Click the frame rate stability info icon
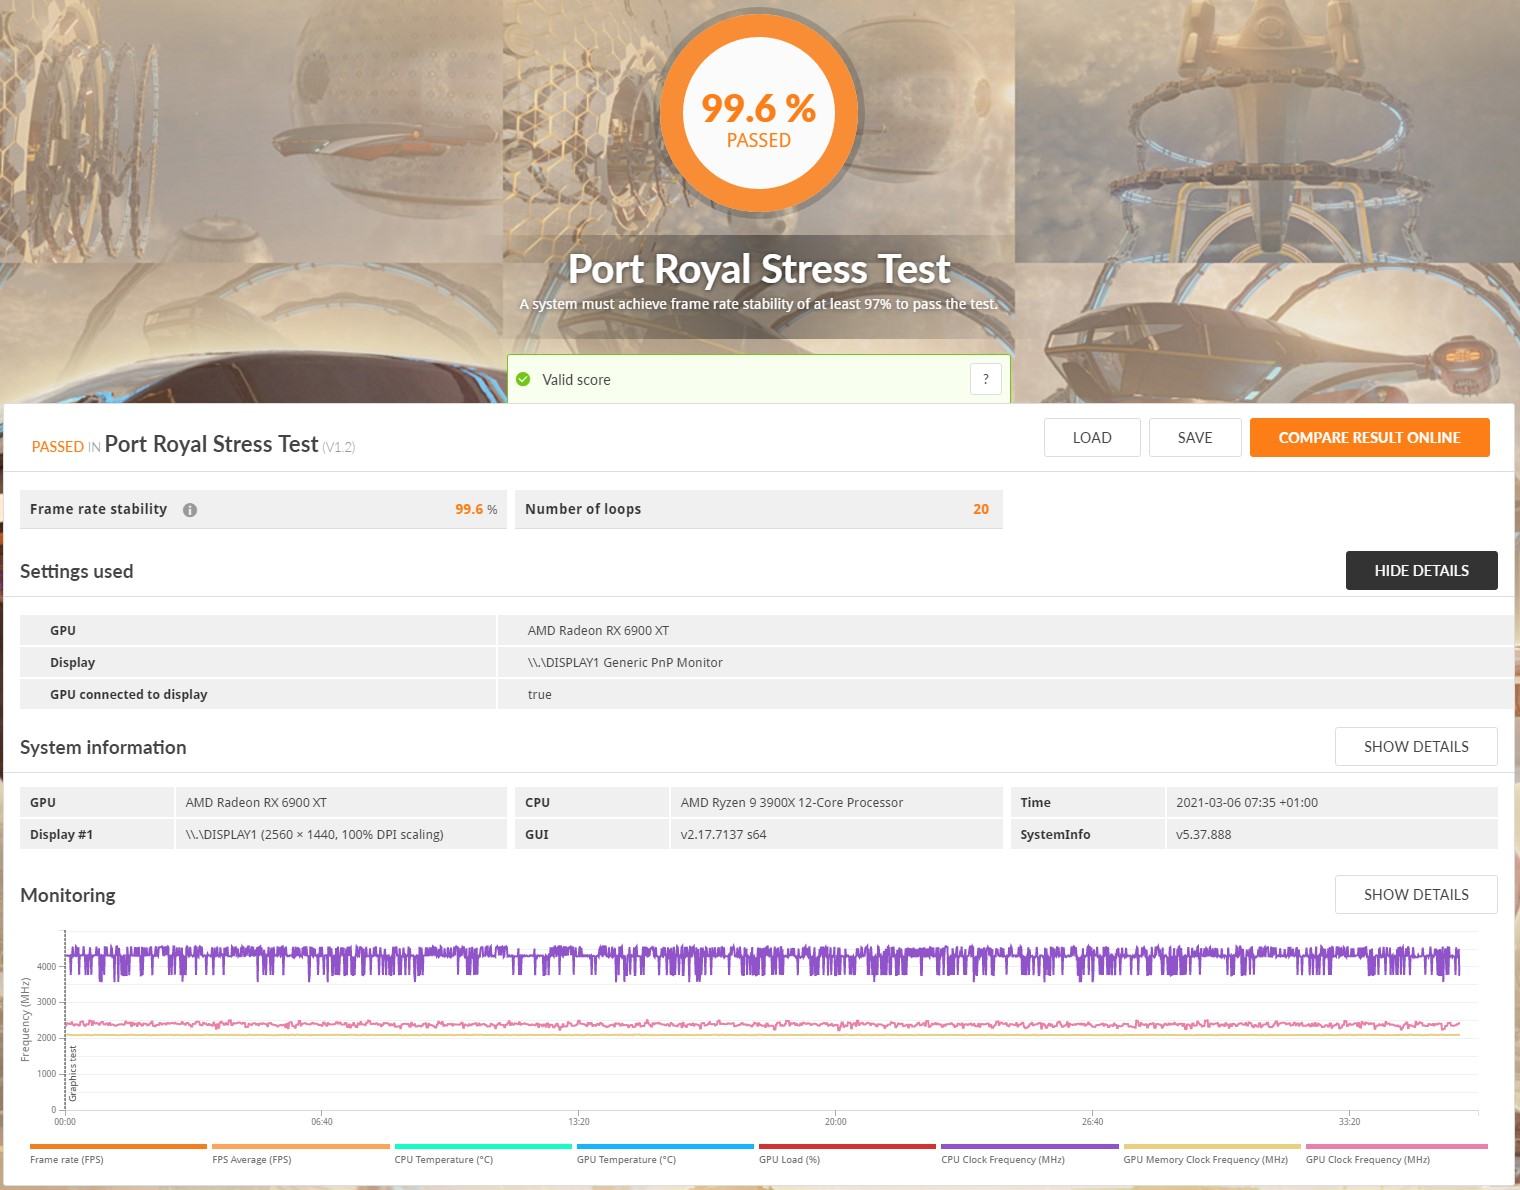The width and height of the screenshot is (1520, 1190). [190, 510]
